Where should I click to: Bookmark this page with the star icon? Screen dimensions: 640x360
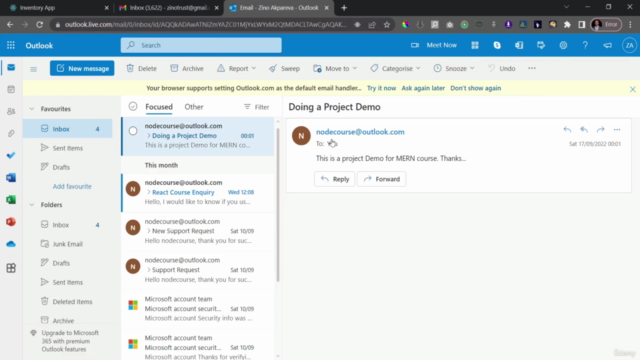(387, 24)
